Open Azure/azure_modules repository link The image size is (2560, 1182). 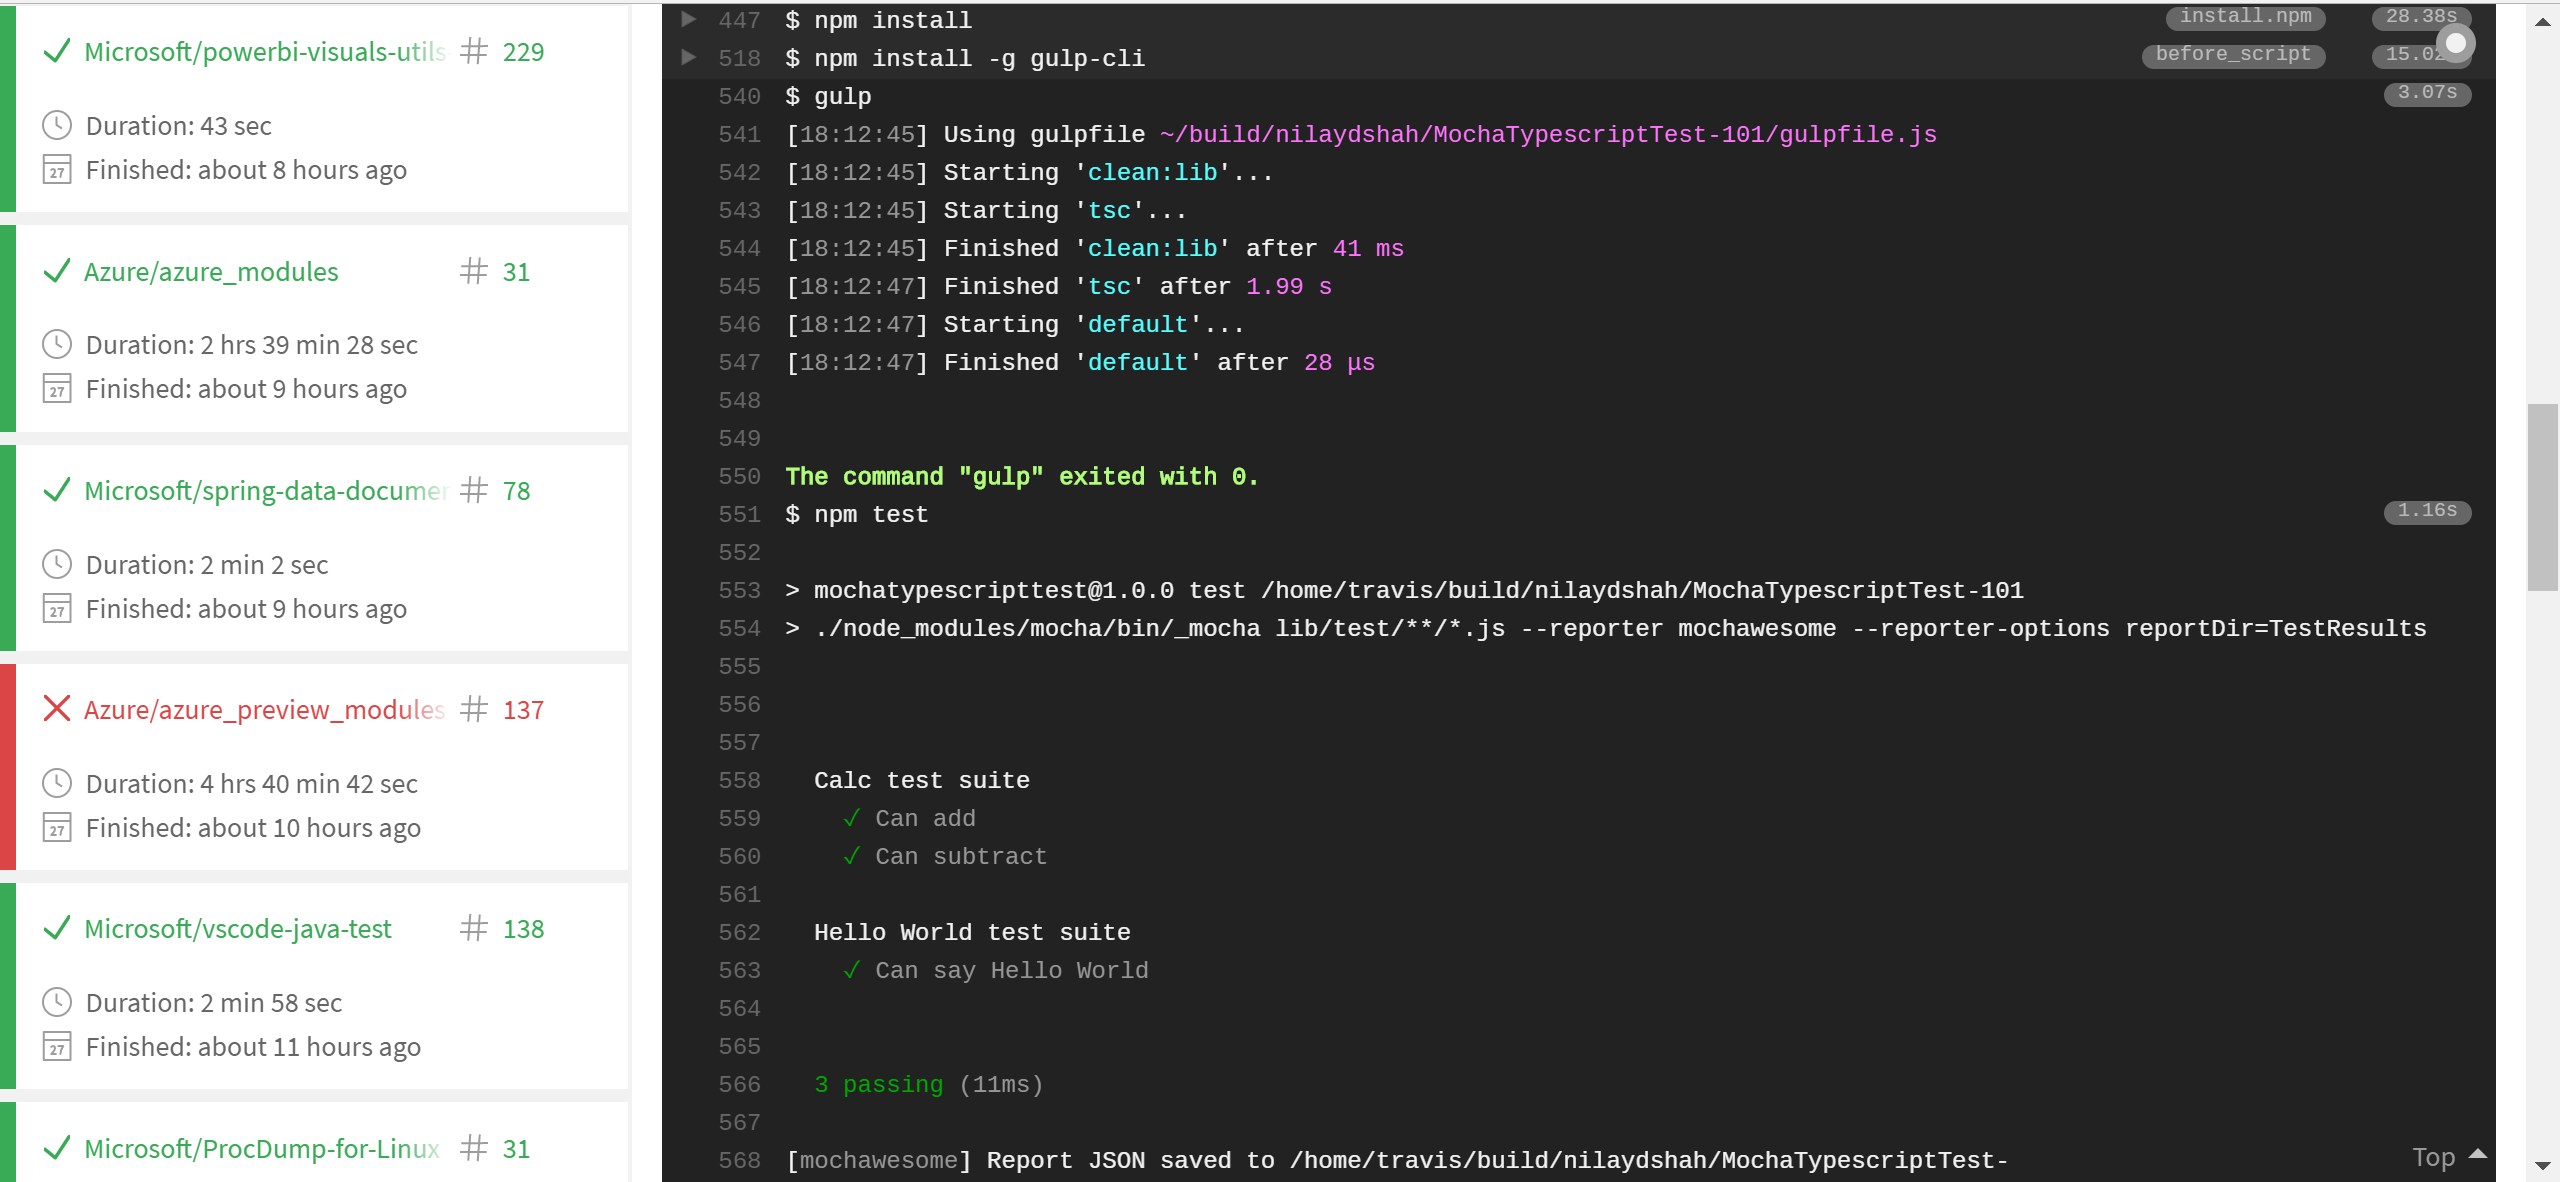(211, 272)
